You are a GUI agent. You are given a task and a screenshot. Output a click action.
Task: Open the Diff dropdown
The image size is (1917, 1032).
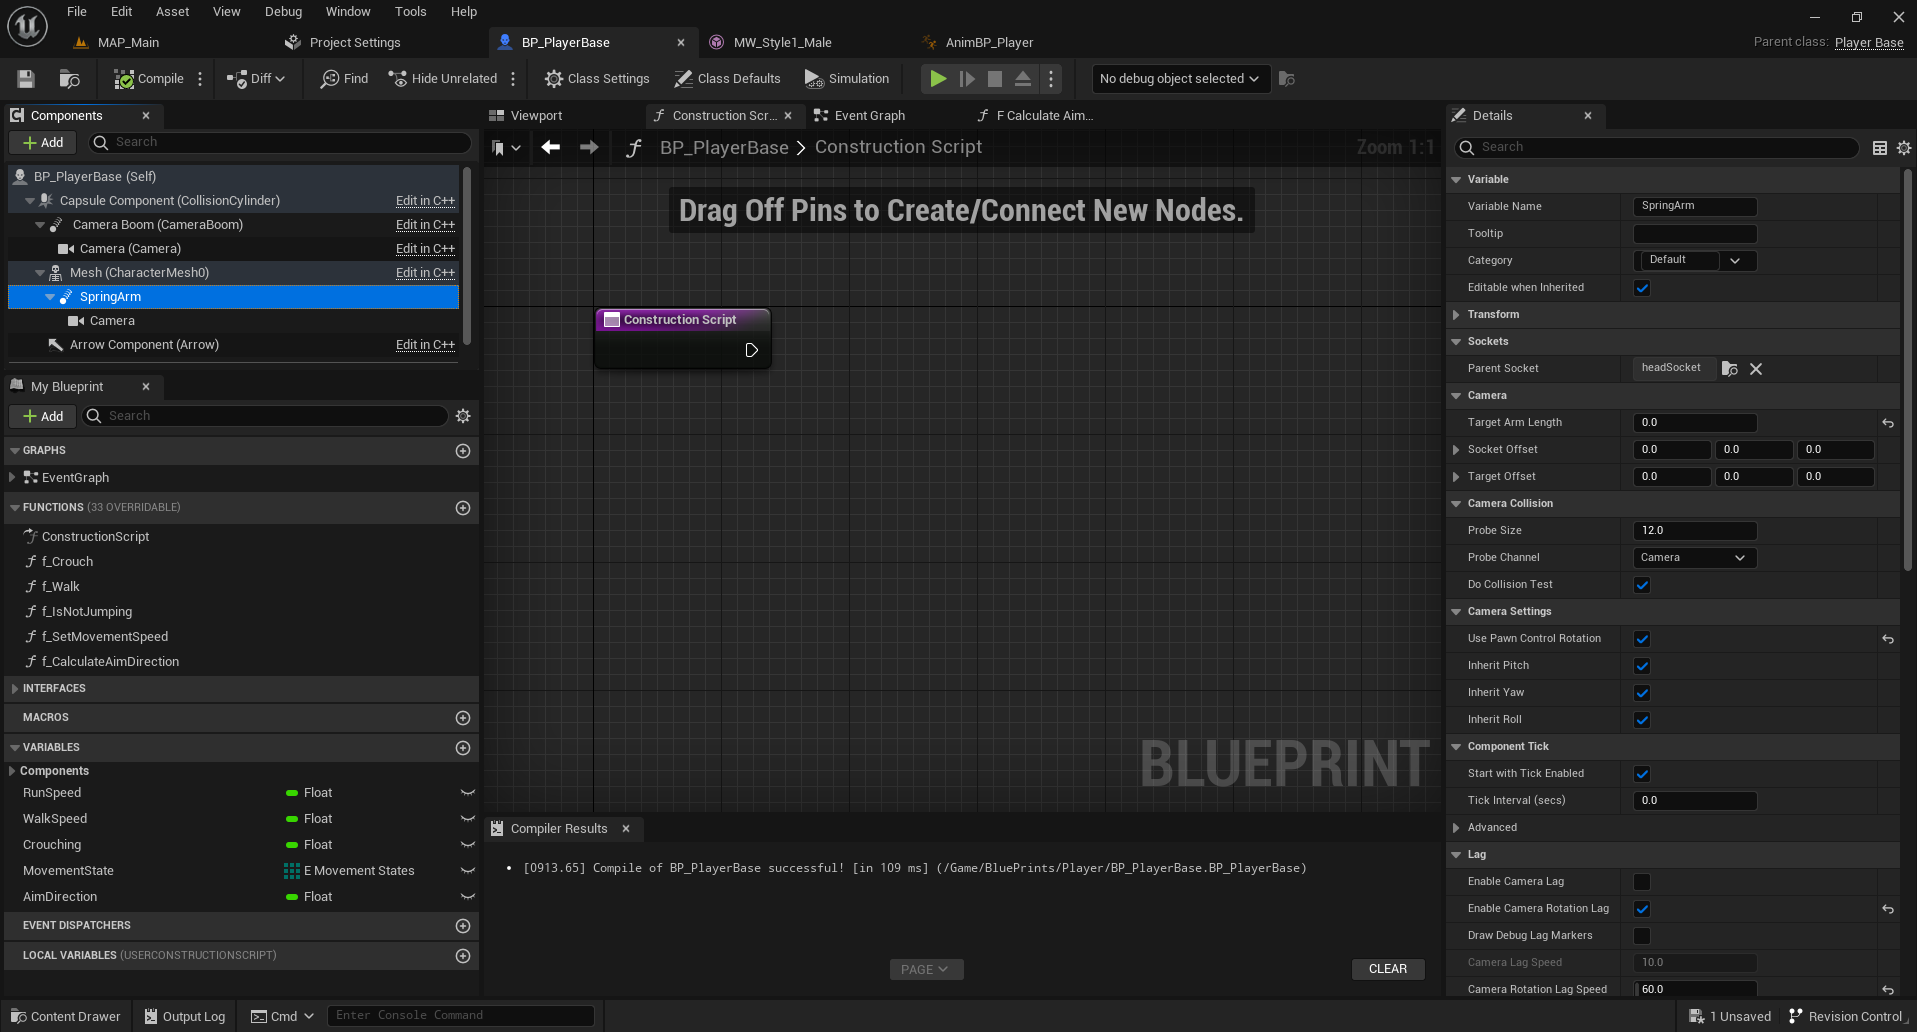pyautogui.click(x=256, y=79)
